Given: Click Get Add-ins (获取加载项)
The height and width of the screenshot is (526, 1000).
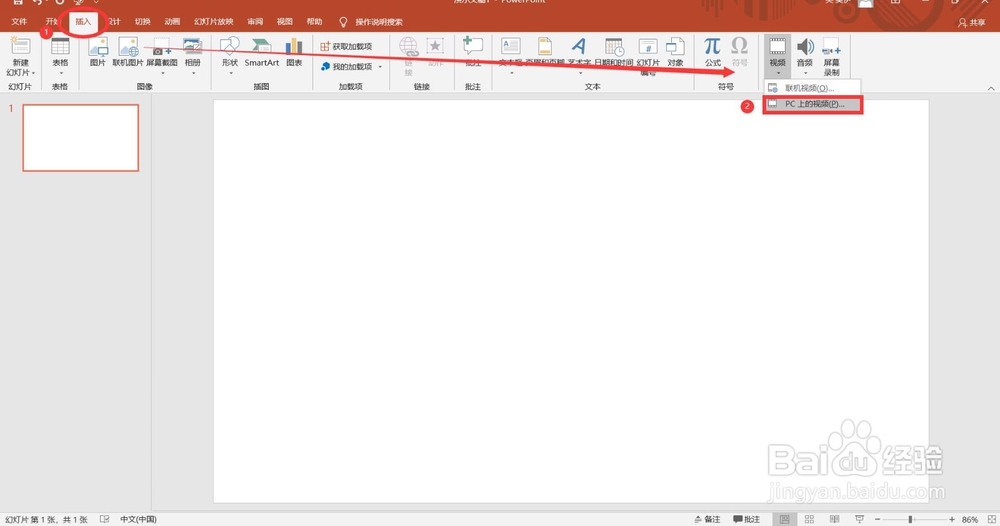Looking at the screenshot, I should [x=346, y=47].
